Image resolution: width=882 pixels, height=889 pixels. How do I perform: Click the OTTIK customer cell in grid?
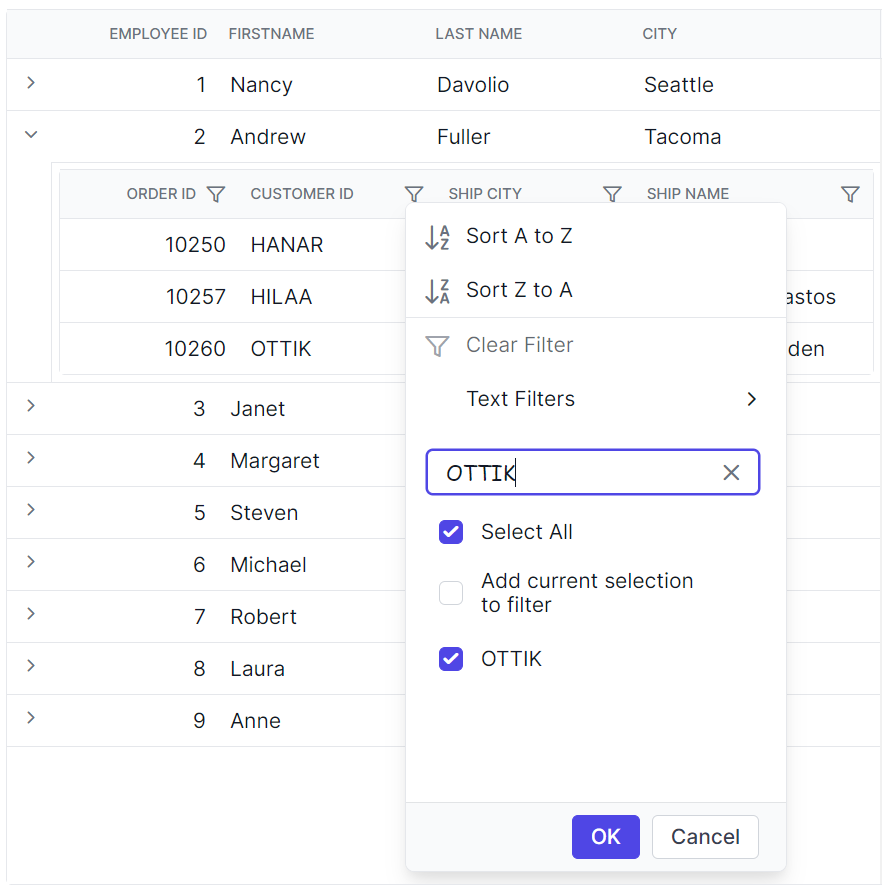[281, 349]
